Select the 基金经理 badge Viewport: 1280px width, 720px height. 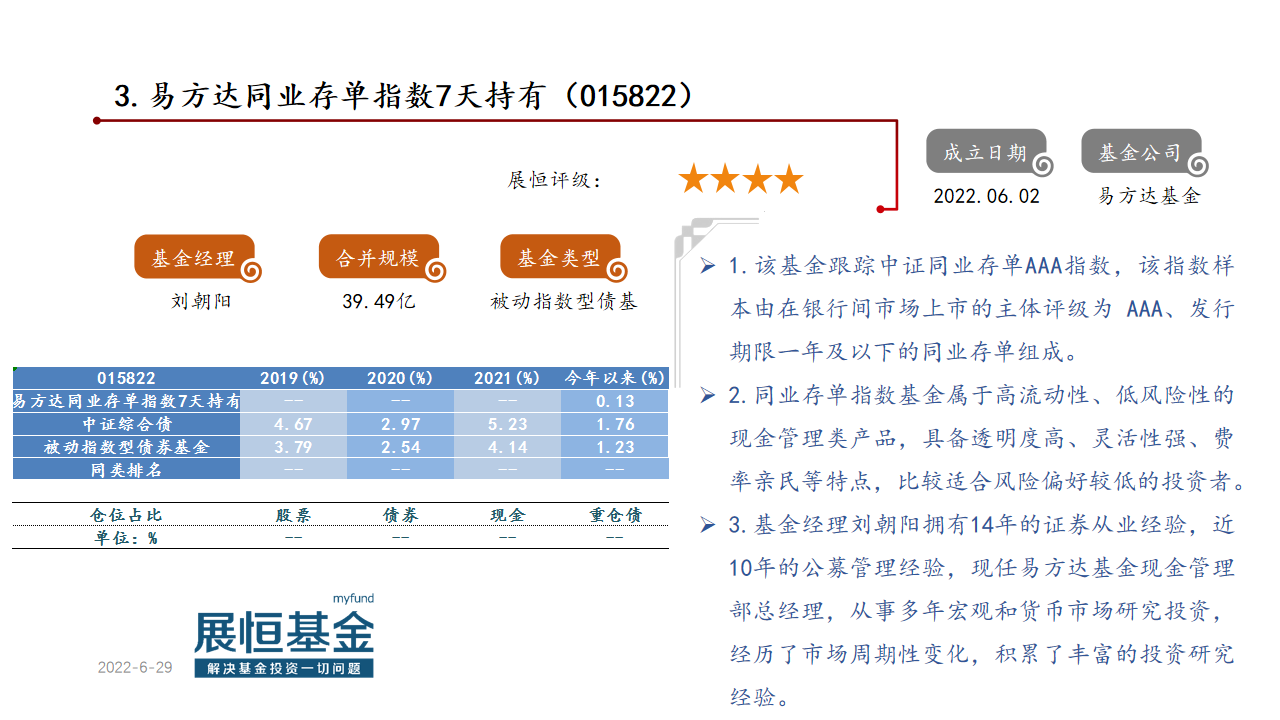197,258
